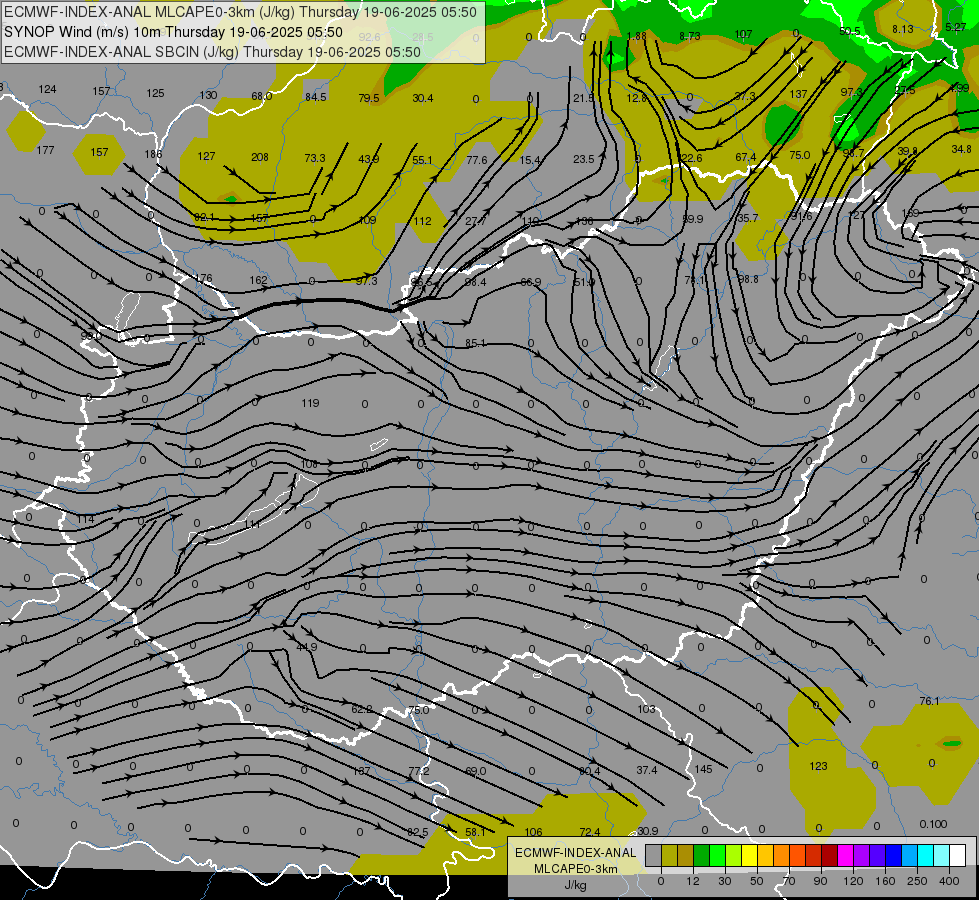Click the legend tick label 160
The height and width of the screenshot is (900, 979).
click(x=886, y=881)
